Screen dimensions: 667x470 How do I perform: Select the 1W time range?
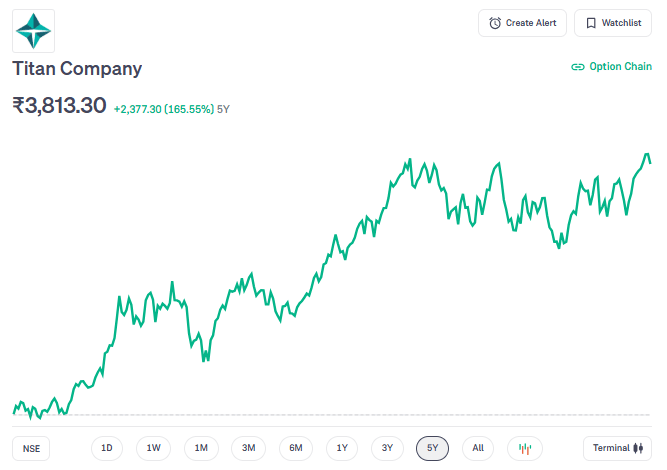(153, 448)
